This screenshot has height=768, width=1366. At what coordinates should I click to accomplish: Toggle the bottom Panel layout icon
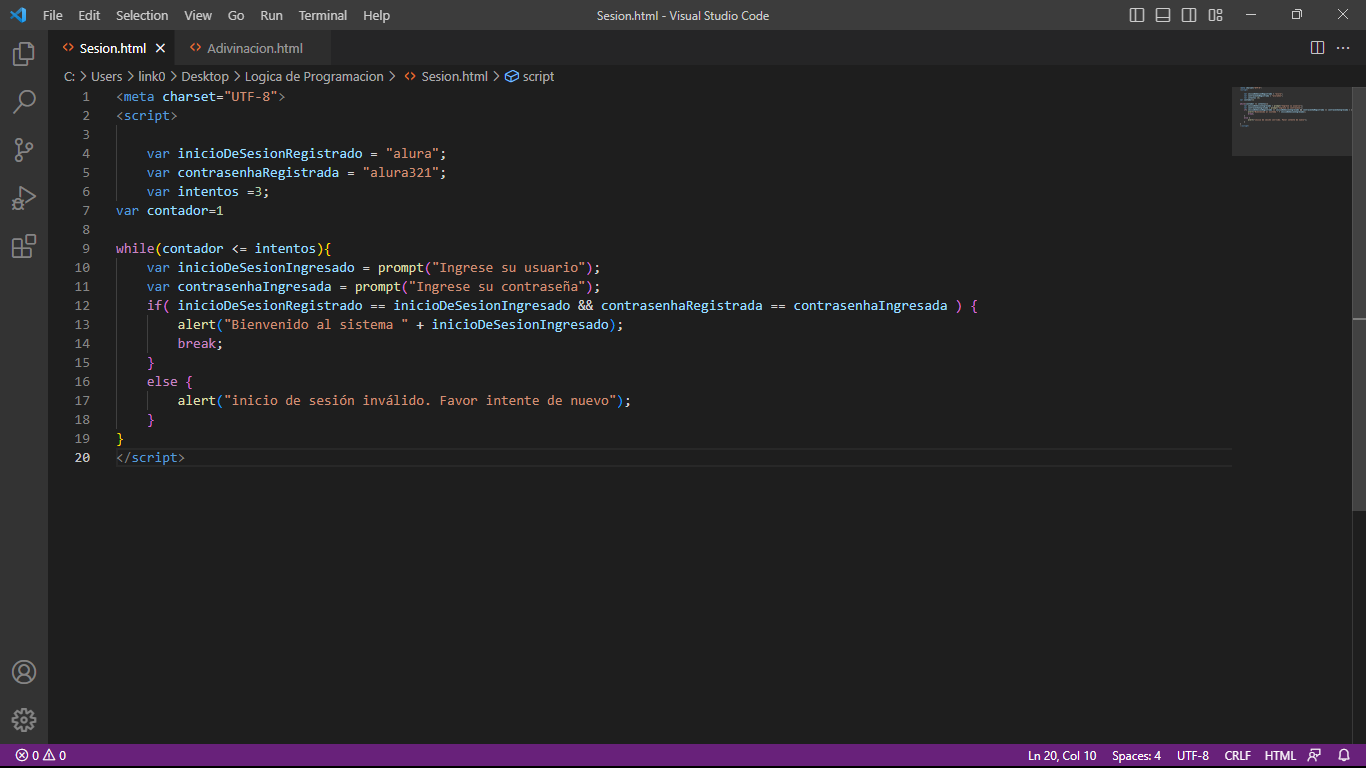click(1163, 15)
